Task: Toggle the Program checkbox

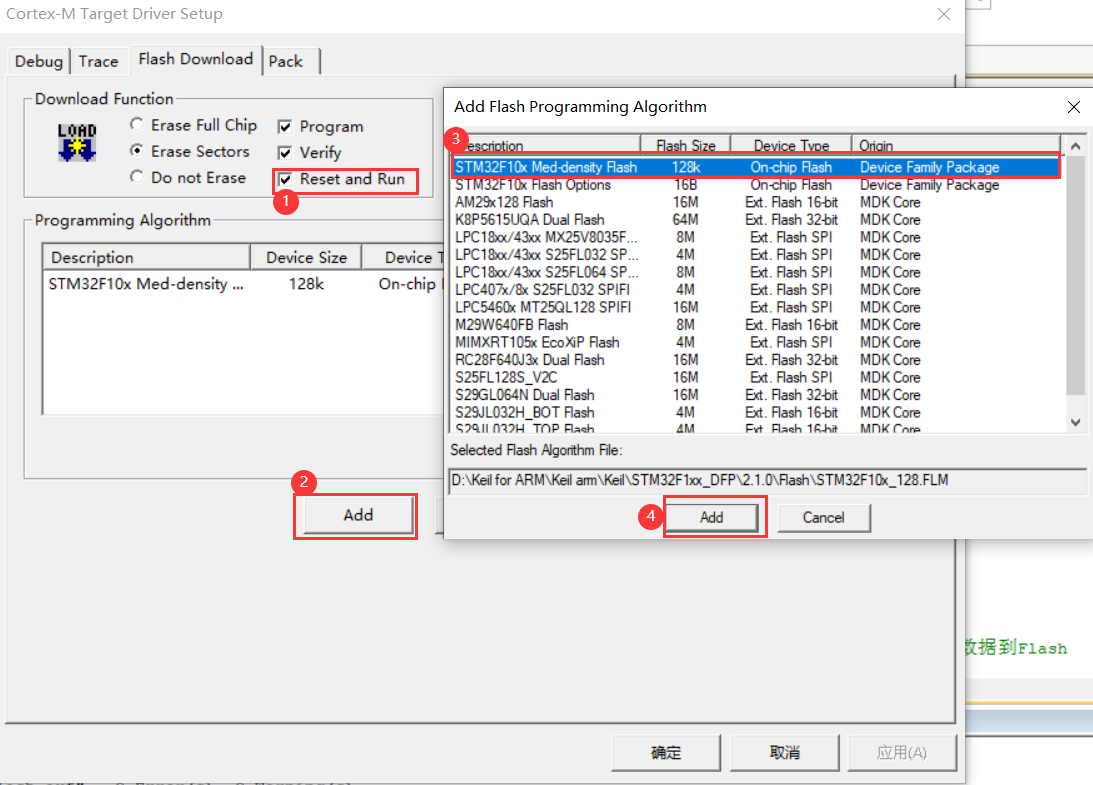Action: [284, 127]
